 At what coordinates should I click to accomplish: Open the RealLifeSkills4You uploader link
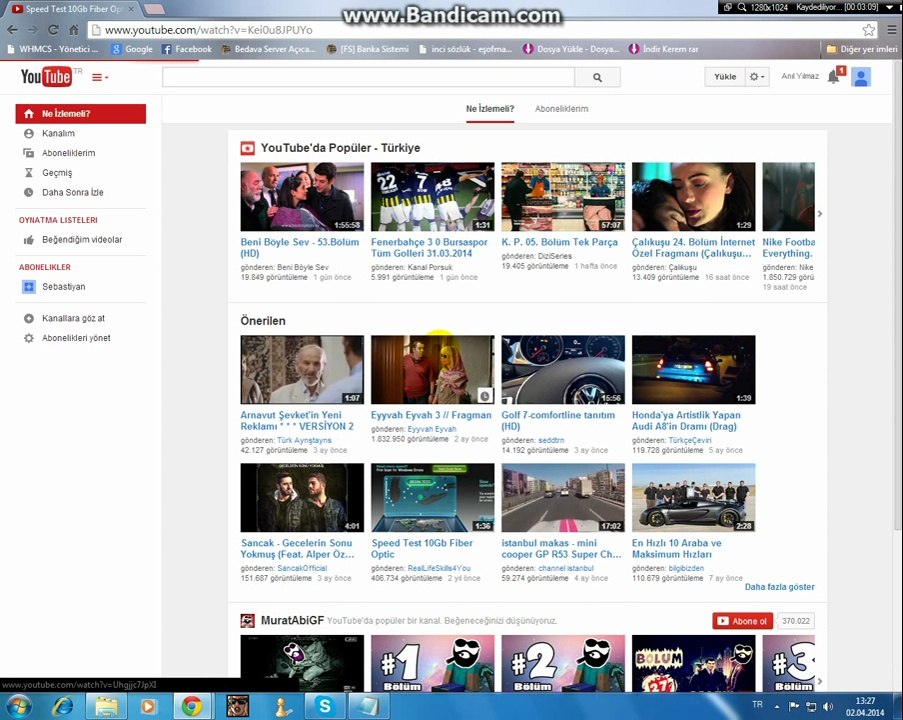(439, 568)
